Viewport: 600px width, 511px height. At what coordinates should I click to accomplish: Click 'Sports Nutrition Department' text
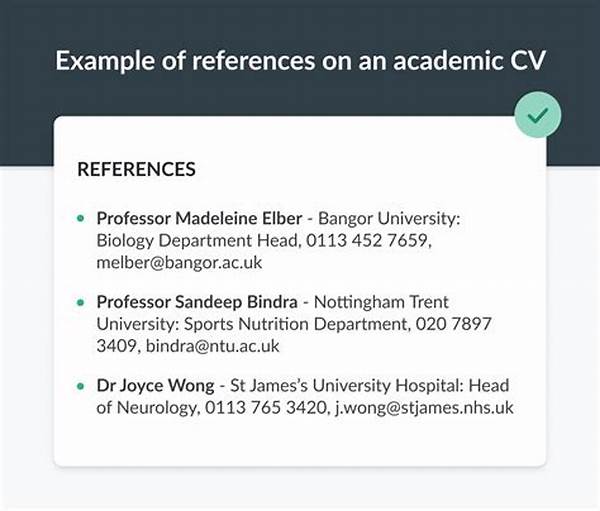click(297, 324)
